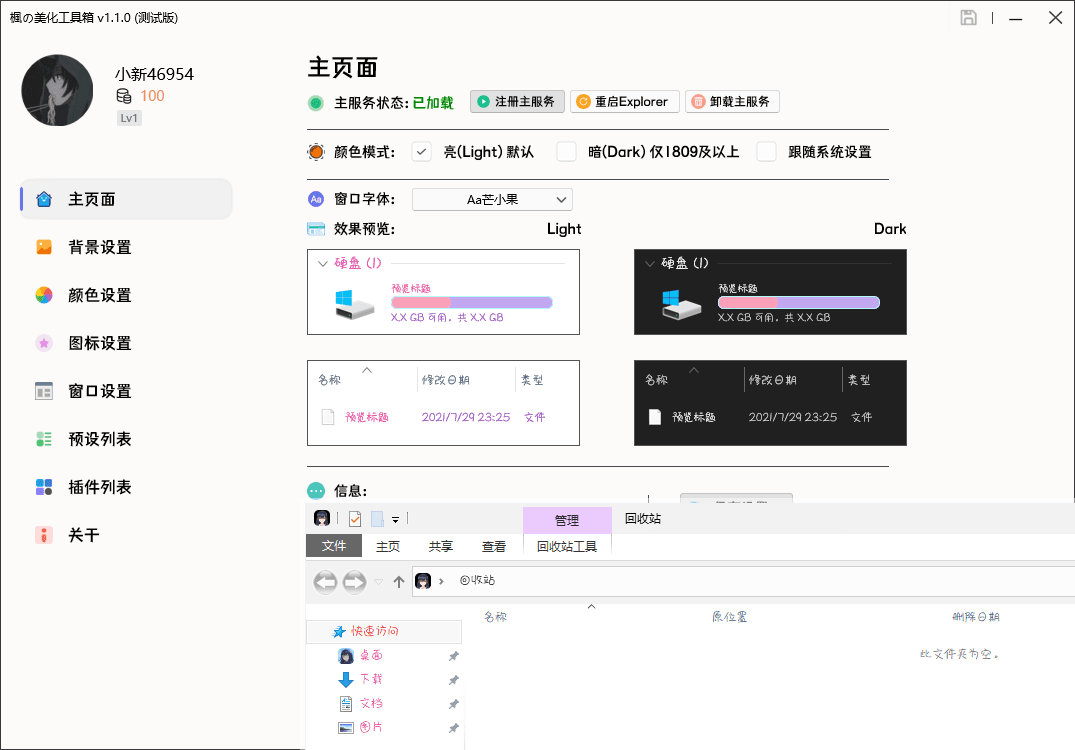Click Light preview disk usage bar
Viewport: 1075px width, 750px height.
click(472, 302)
